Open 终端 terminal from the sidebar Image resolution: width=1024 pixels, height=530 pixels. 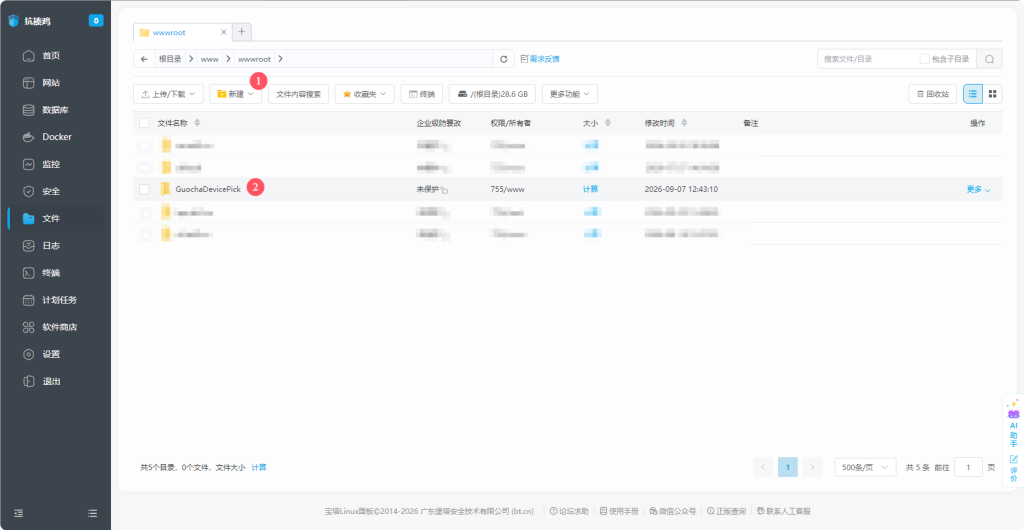coord(51,273)
